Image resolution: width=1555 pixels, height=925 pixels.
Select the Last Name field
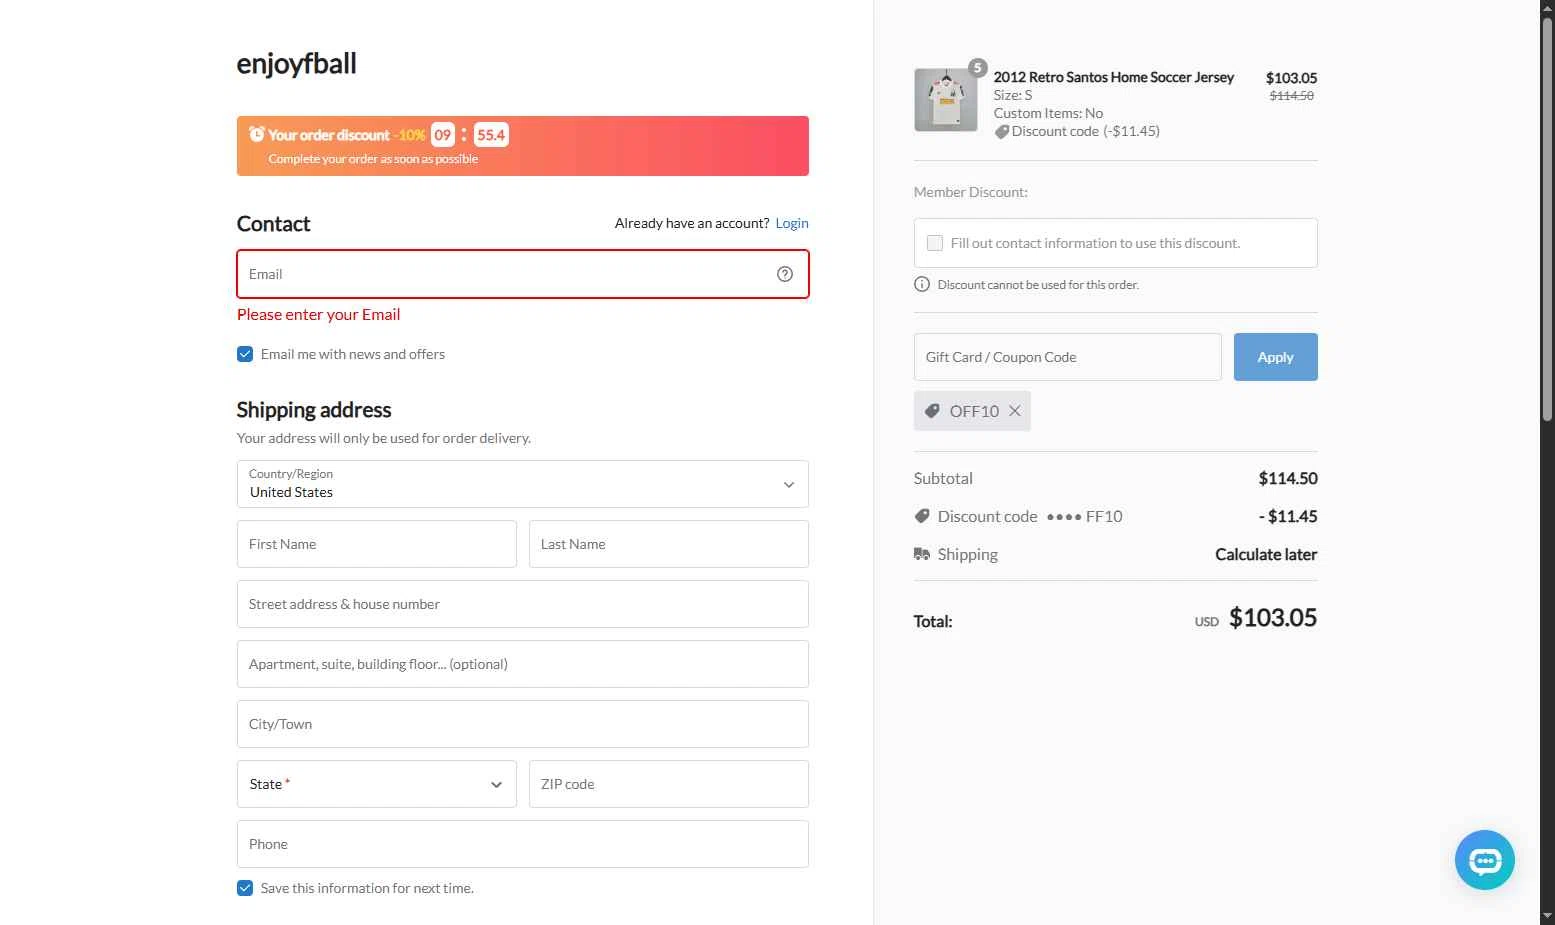(x=669, y=544)
